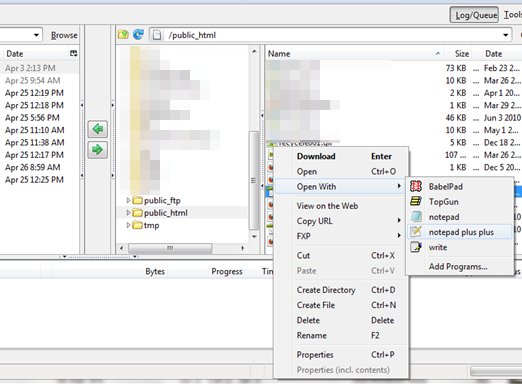Select Cut in the context menu

tap(341, 255)
